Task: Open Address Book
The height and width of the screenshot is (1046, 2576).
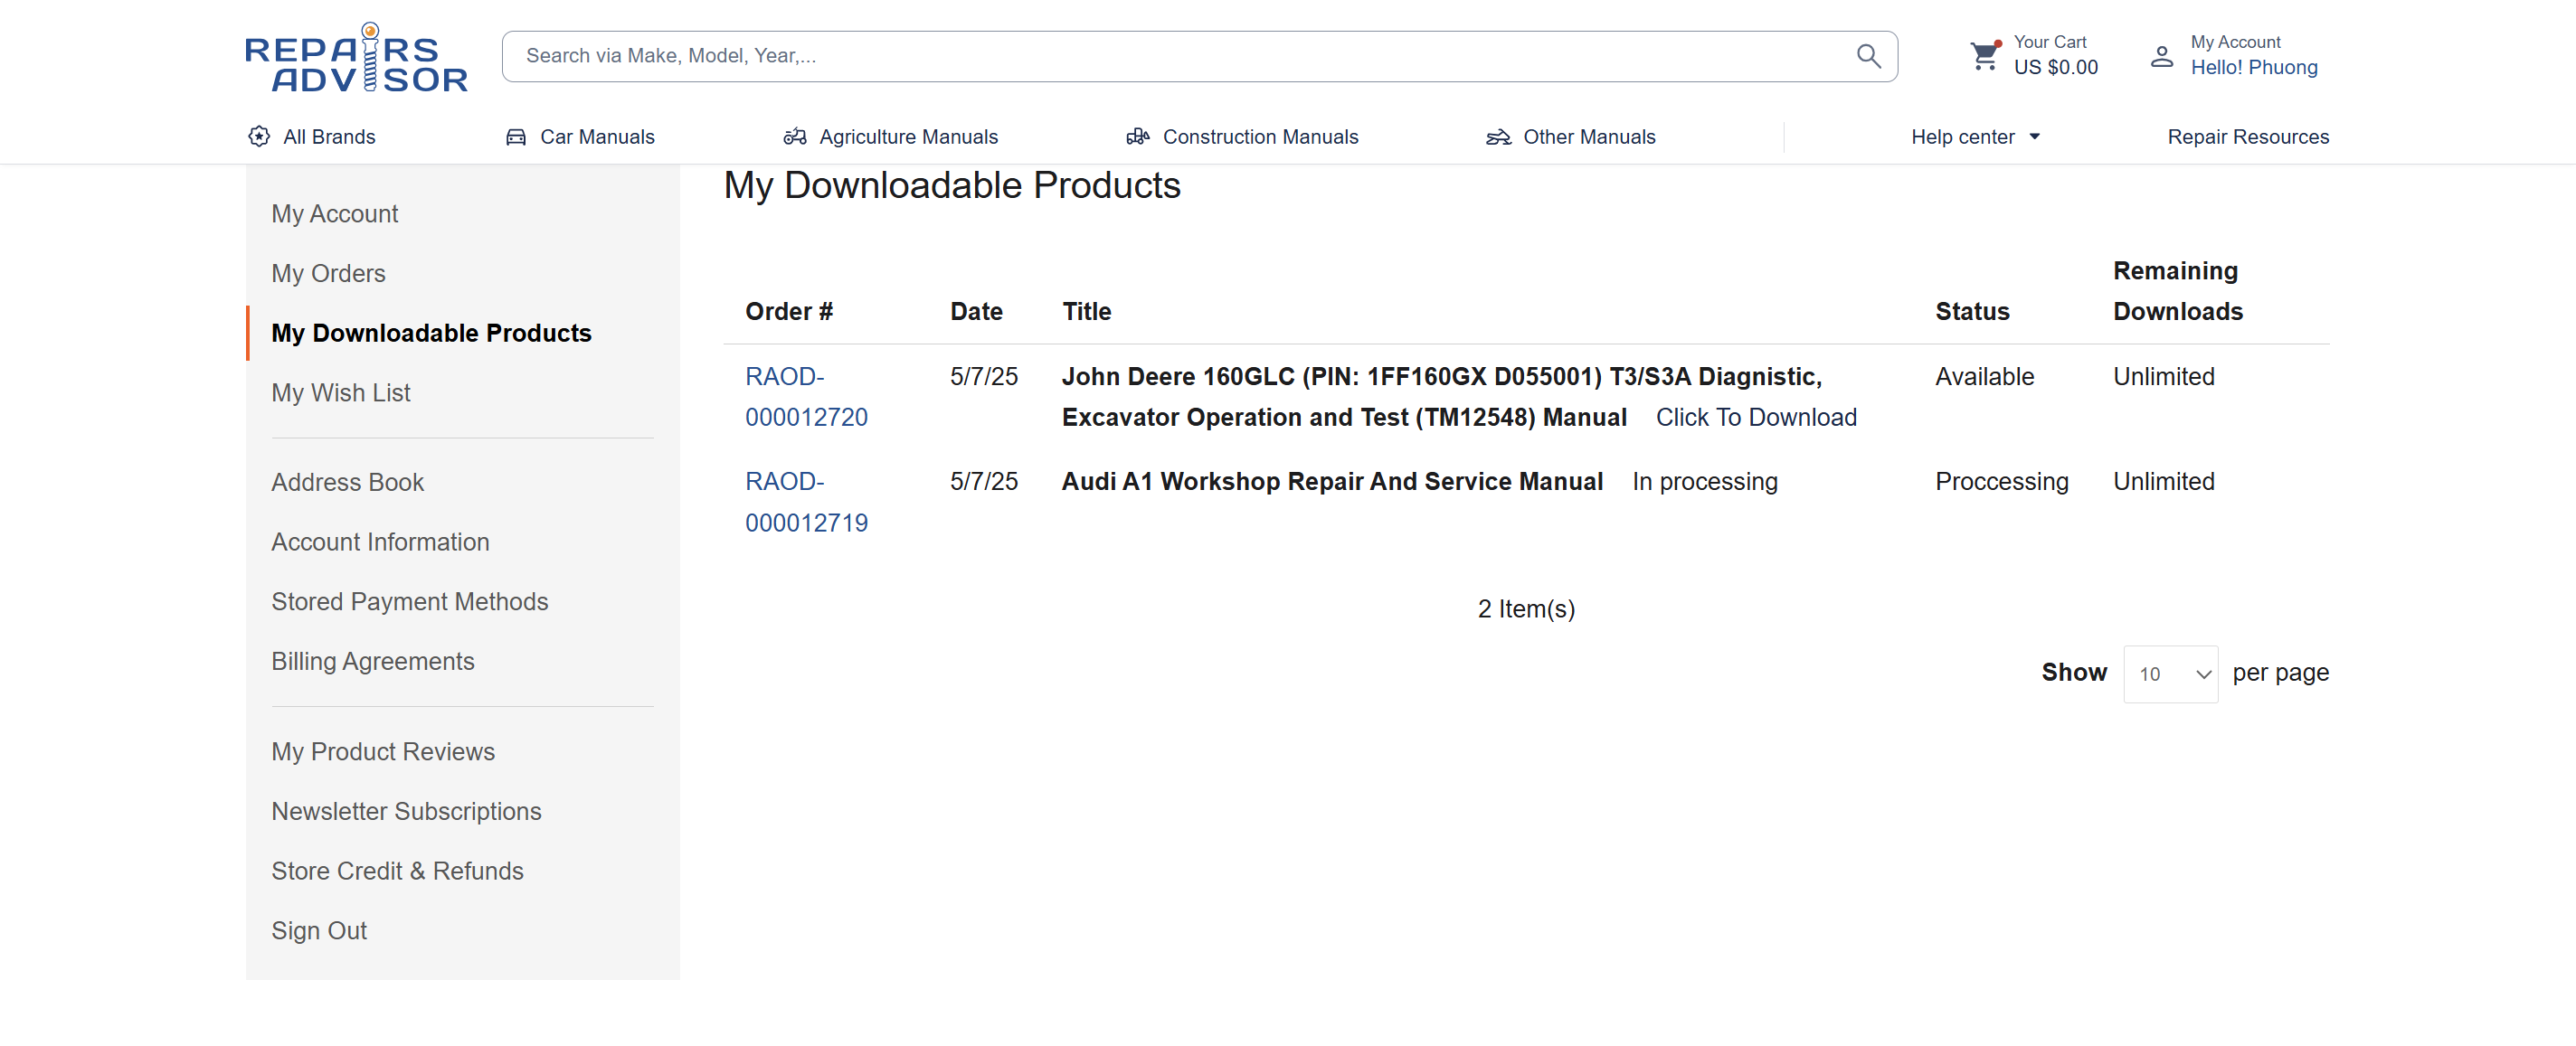Action: pyautogui.click(x=347, y=483)
